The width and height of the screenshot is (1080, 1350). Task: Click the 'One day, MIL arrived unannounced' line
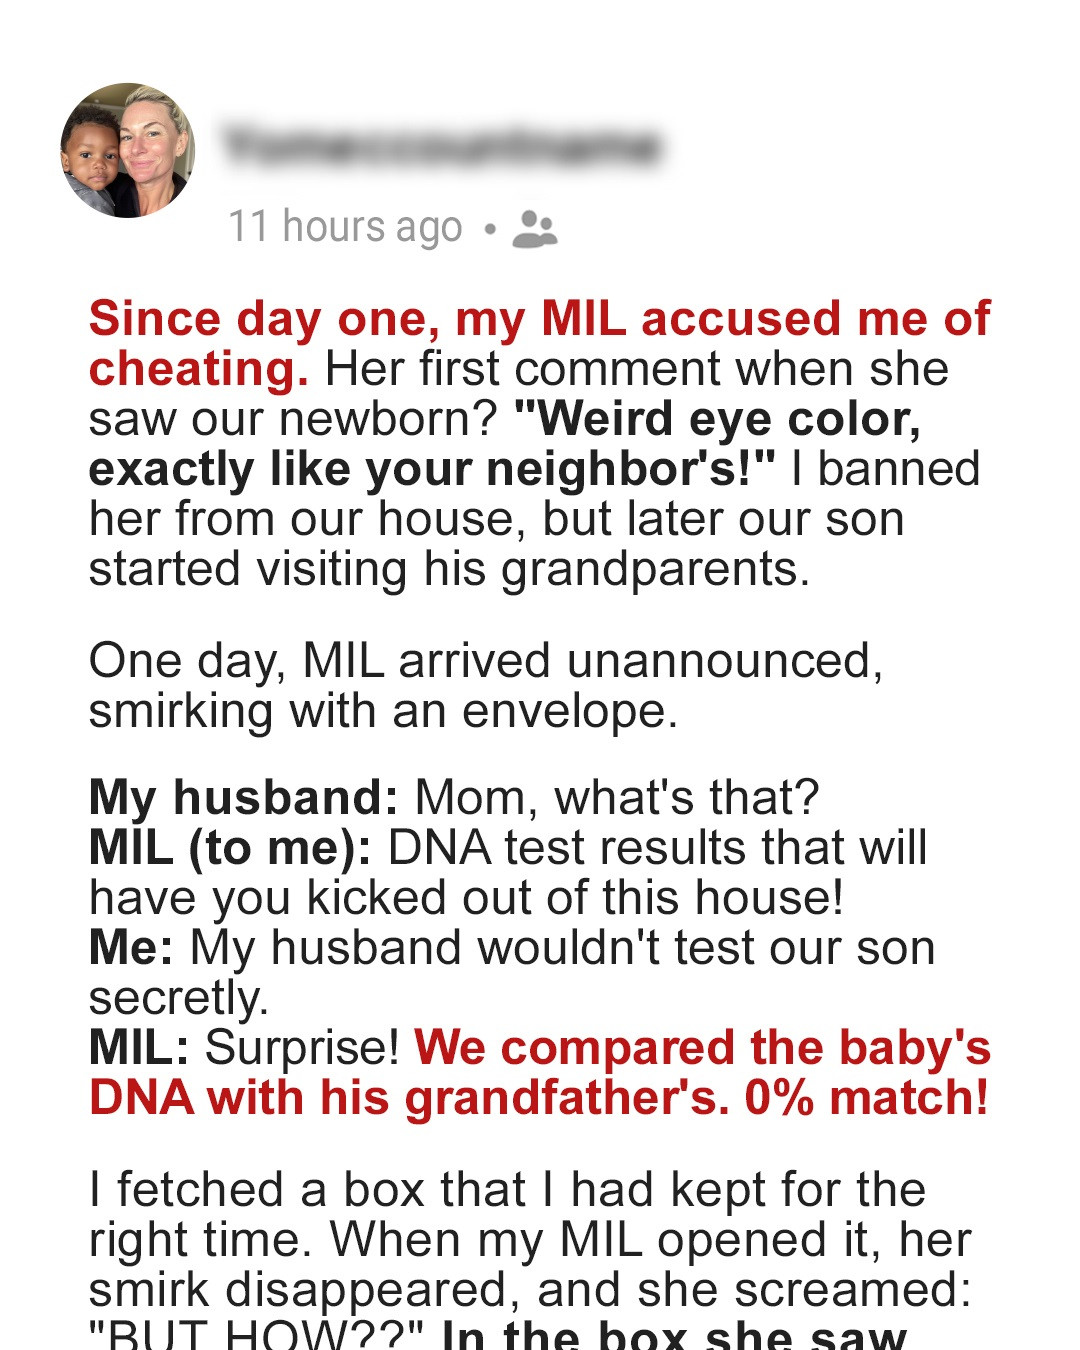pos(485,661)
